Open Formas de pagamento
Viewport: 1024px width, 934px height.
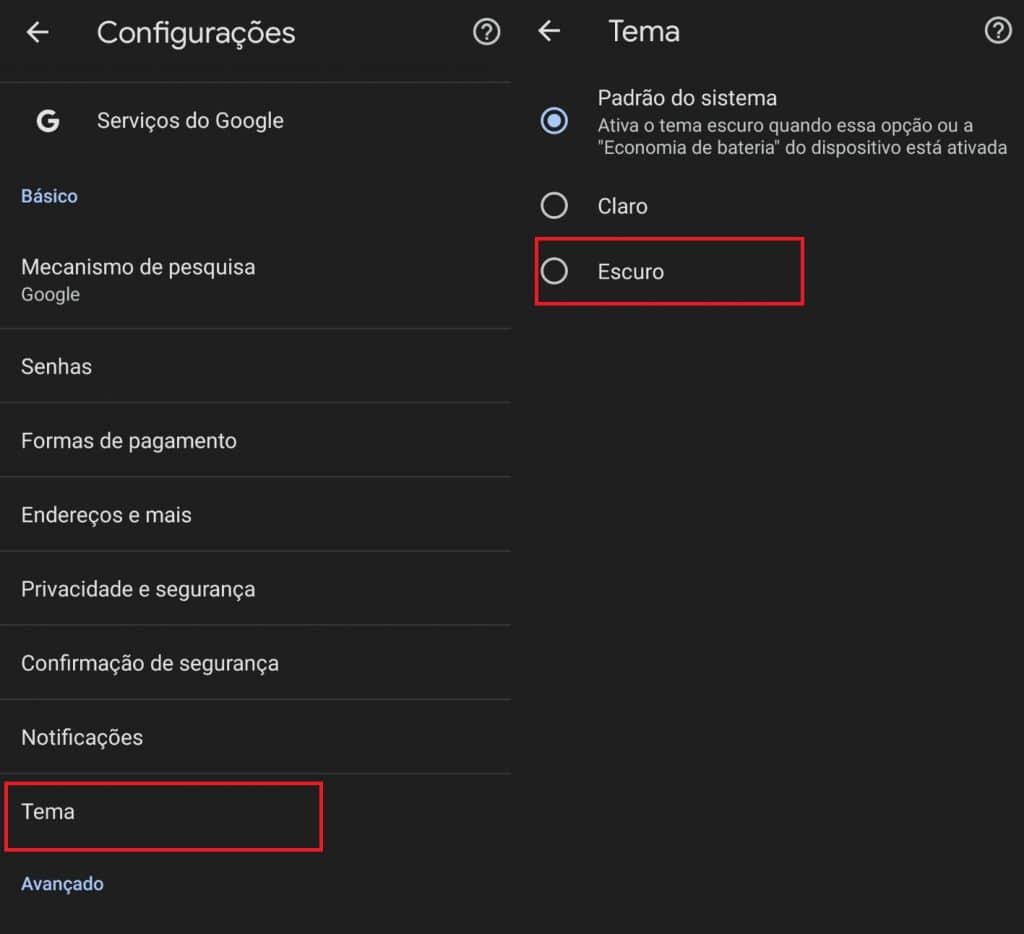(x=255, y=440)
